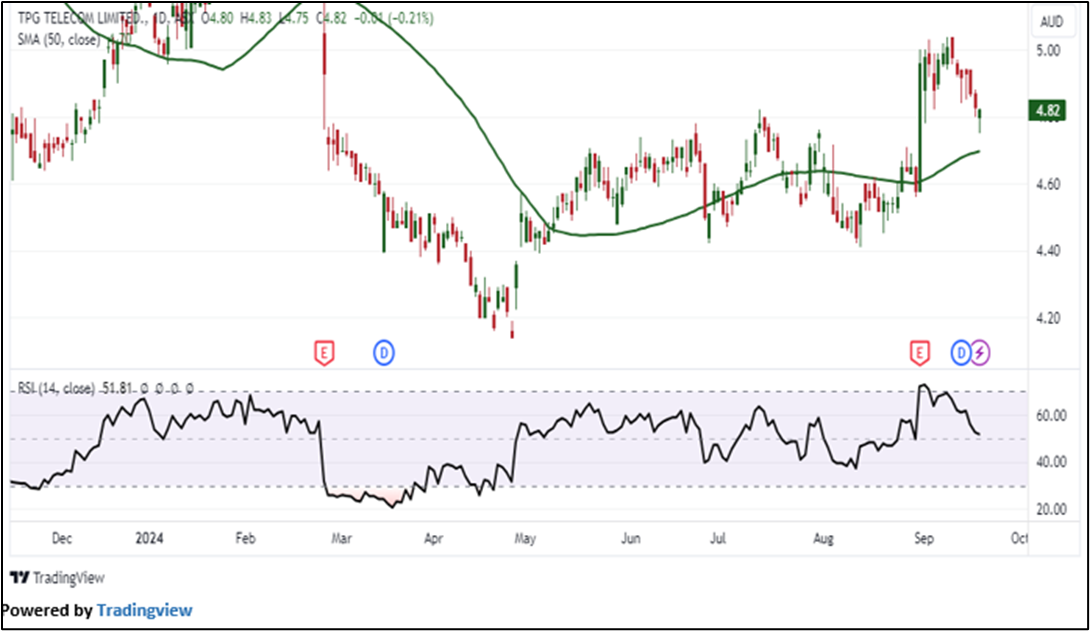Click the high value H4.83
The height and width of the screenshot is (631, 1090).
click(255, 19)
